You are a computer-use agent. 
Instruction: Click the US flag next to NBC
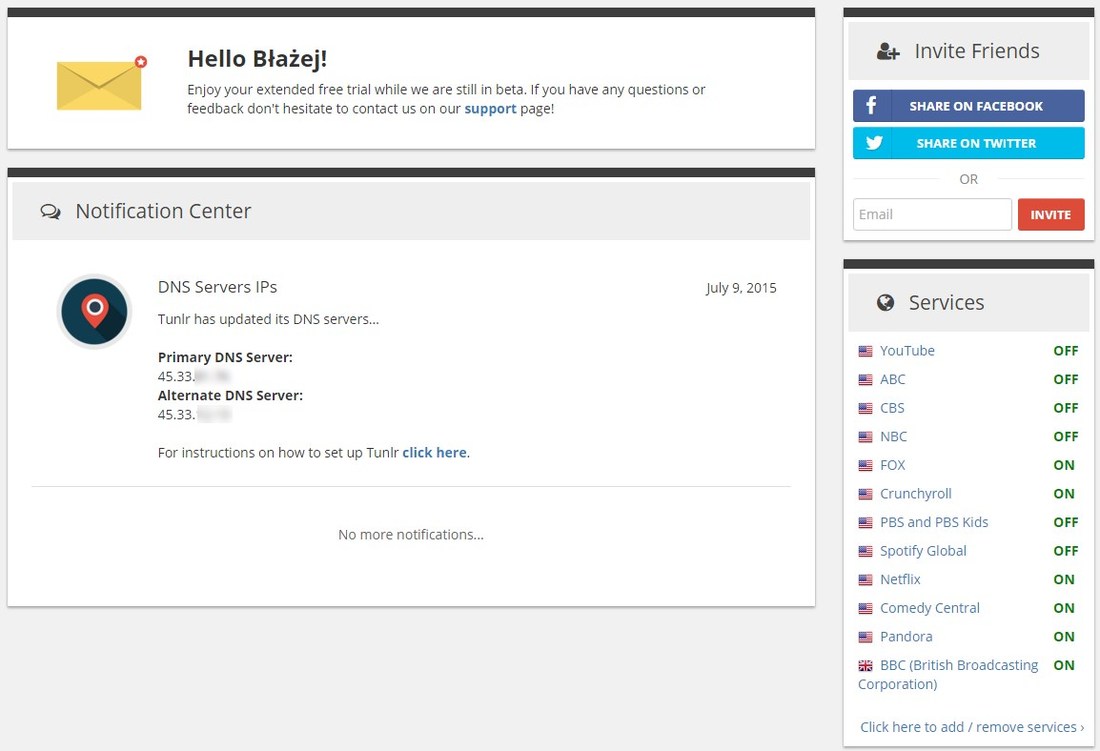click(866, 438)
